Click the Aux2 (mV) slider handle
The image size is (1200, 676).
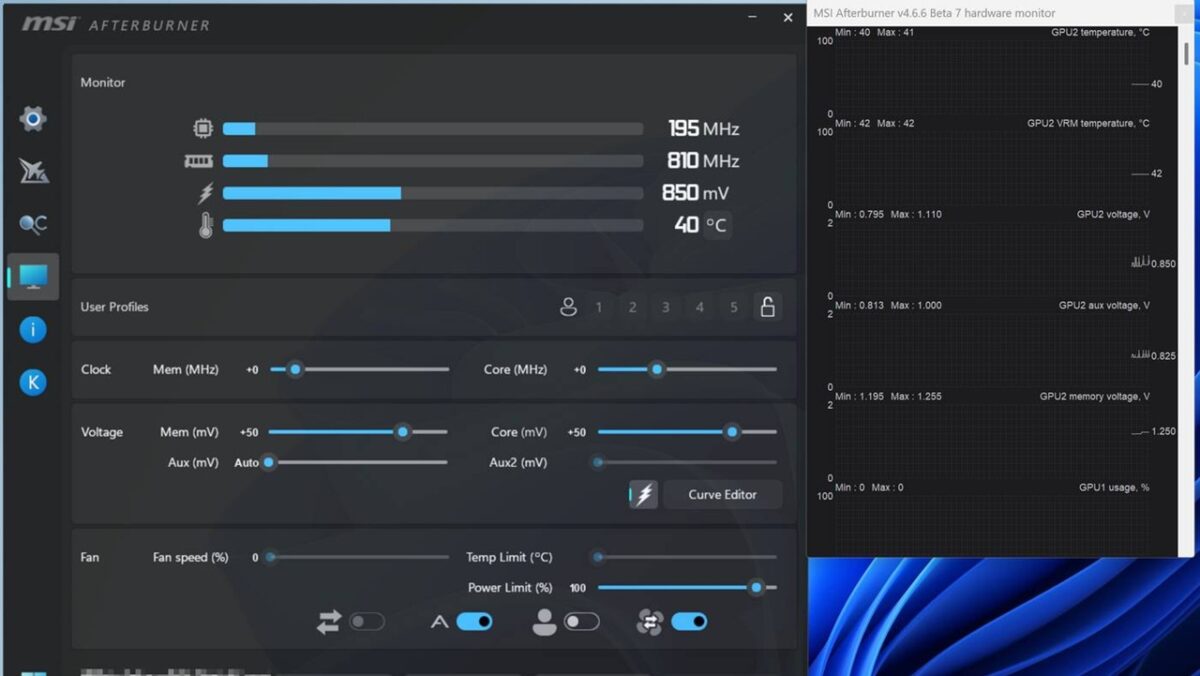pyautogui.click(x=598, y=462)
